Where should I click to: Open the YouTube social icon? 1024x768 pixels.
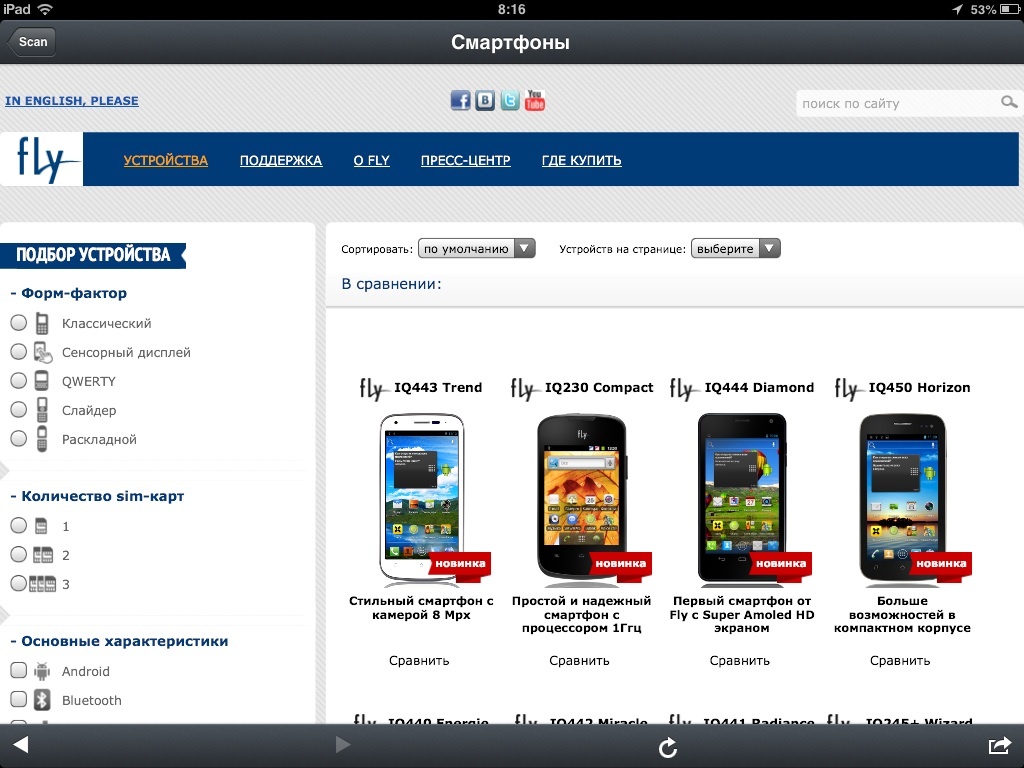pos(535,101)
